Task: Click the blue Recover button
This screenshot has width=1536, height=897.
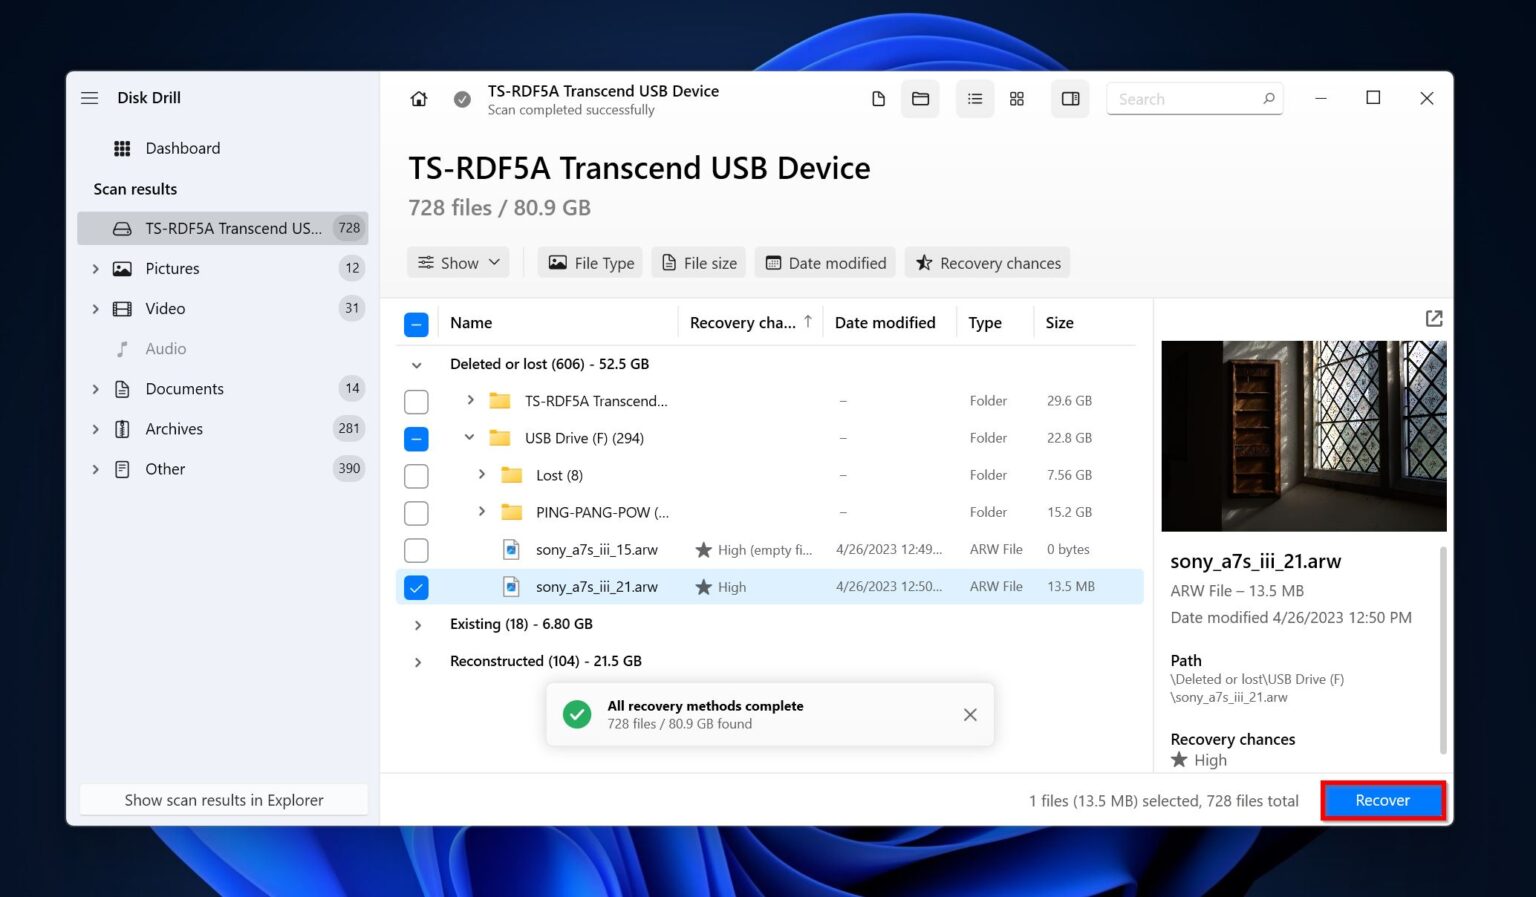Action: (x=1382, y=801)
